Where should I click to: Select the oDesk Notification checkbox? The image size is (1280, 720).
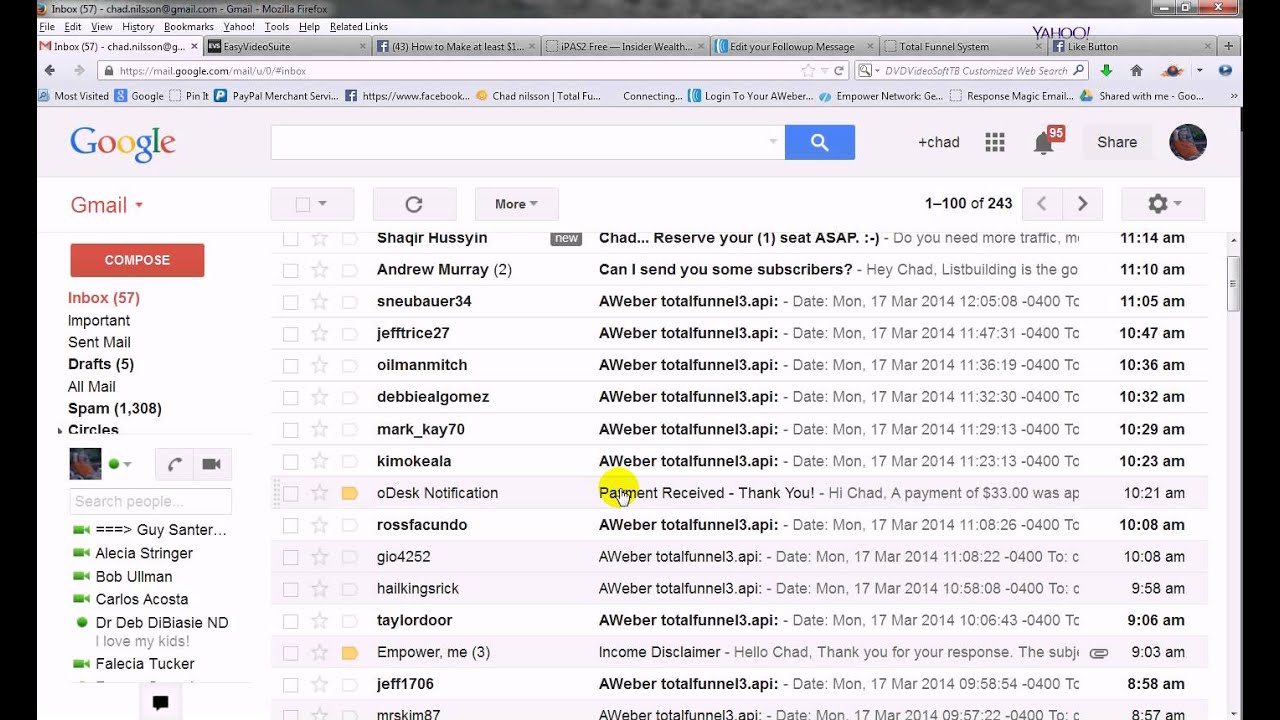[290, 493]
